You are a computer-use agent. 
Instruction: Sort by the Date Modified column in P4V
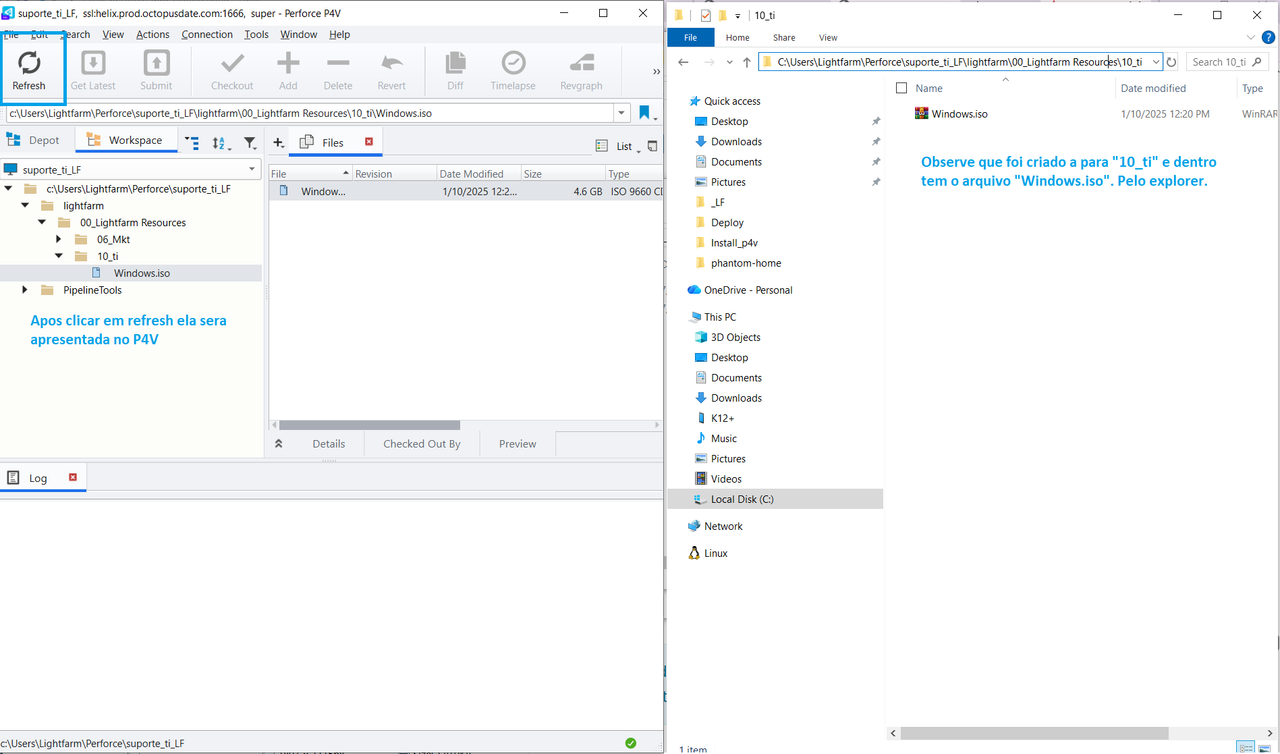pos(478,174)
